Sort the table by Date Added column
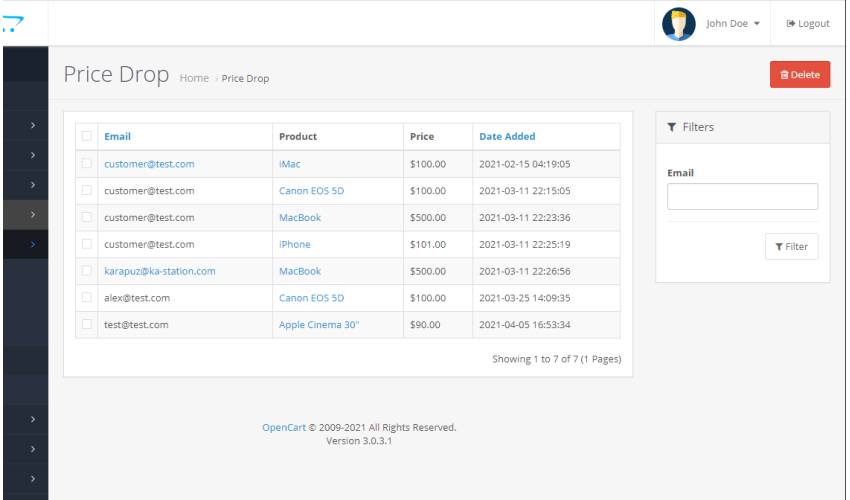Image resolution: width=850 pixels, height=500 pixels. click(507, 137)
